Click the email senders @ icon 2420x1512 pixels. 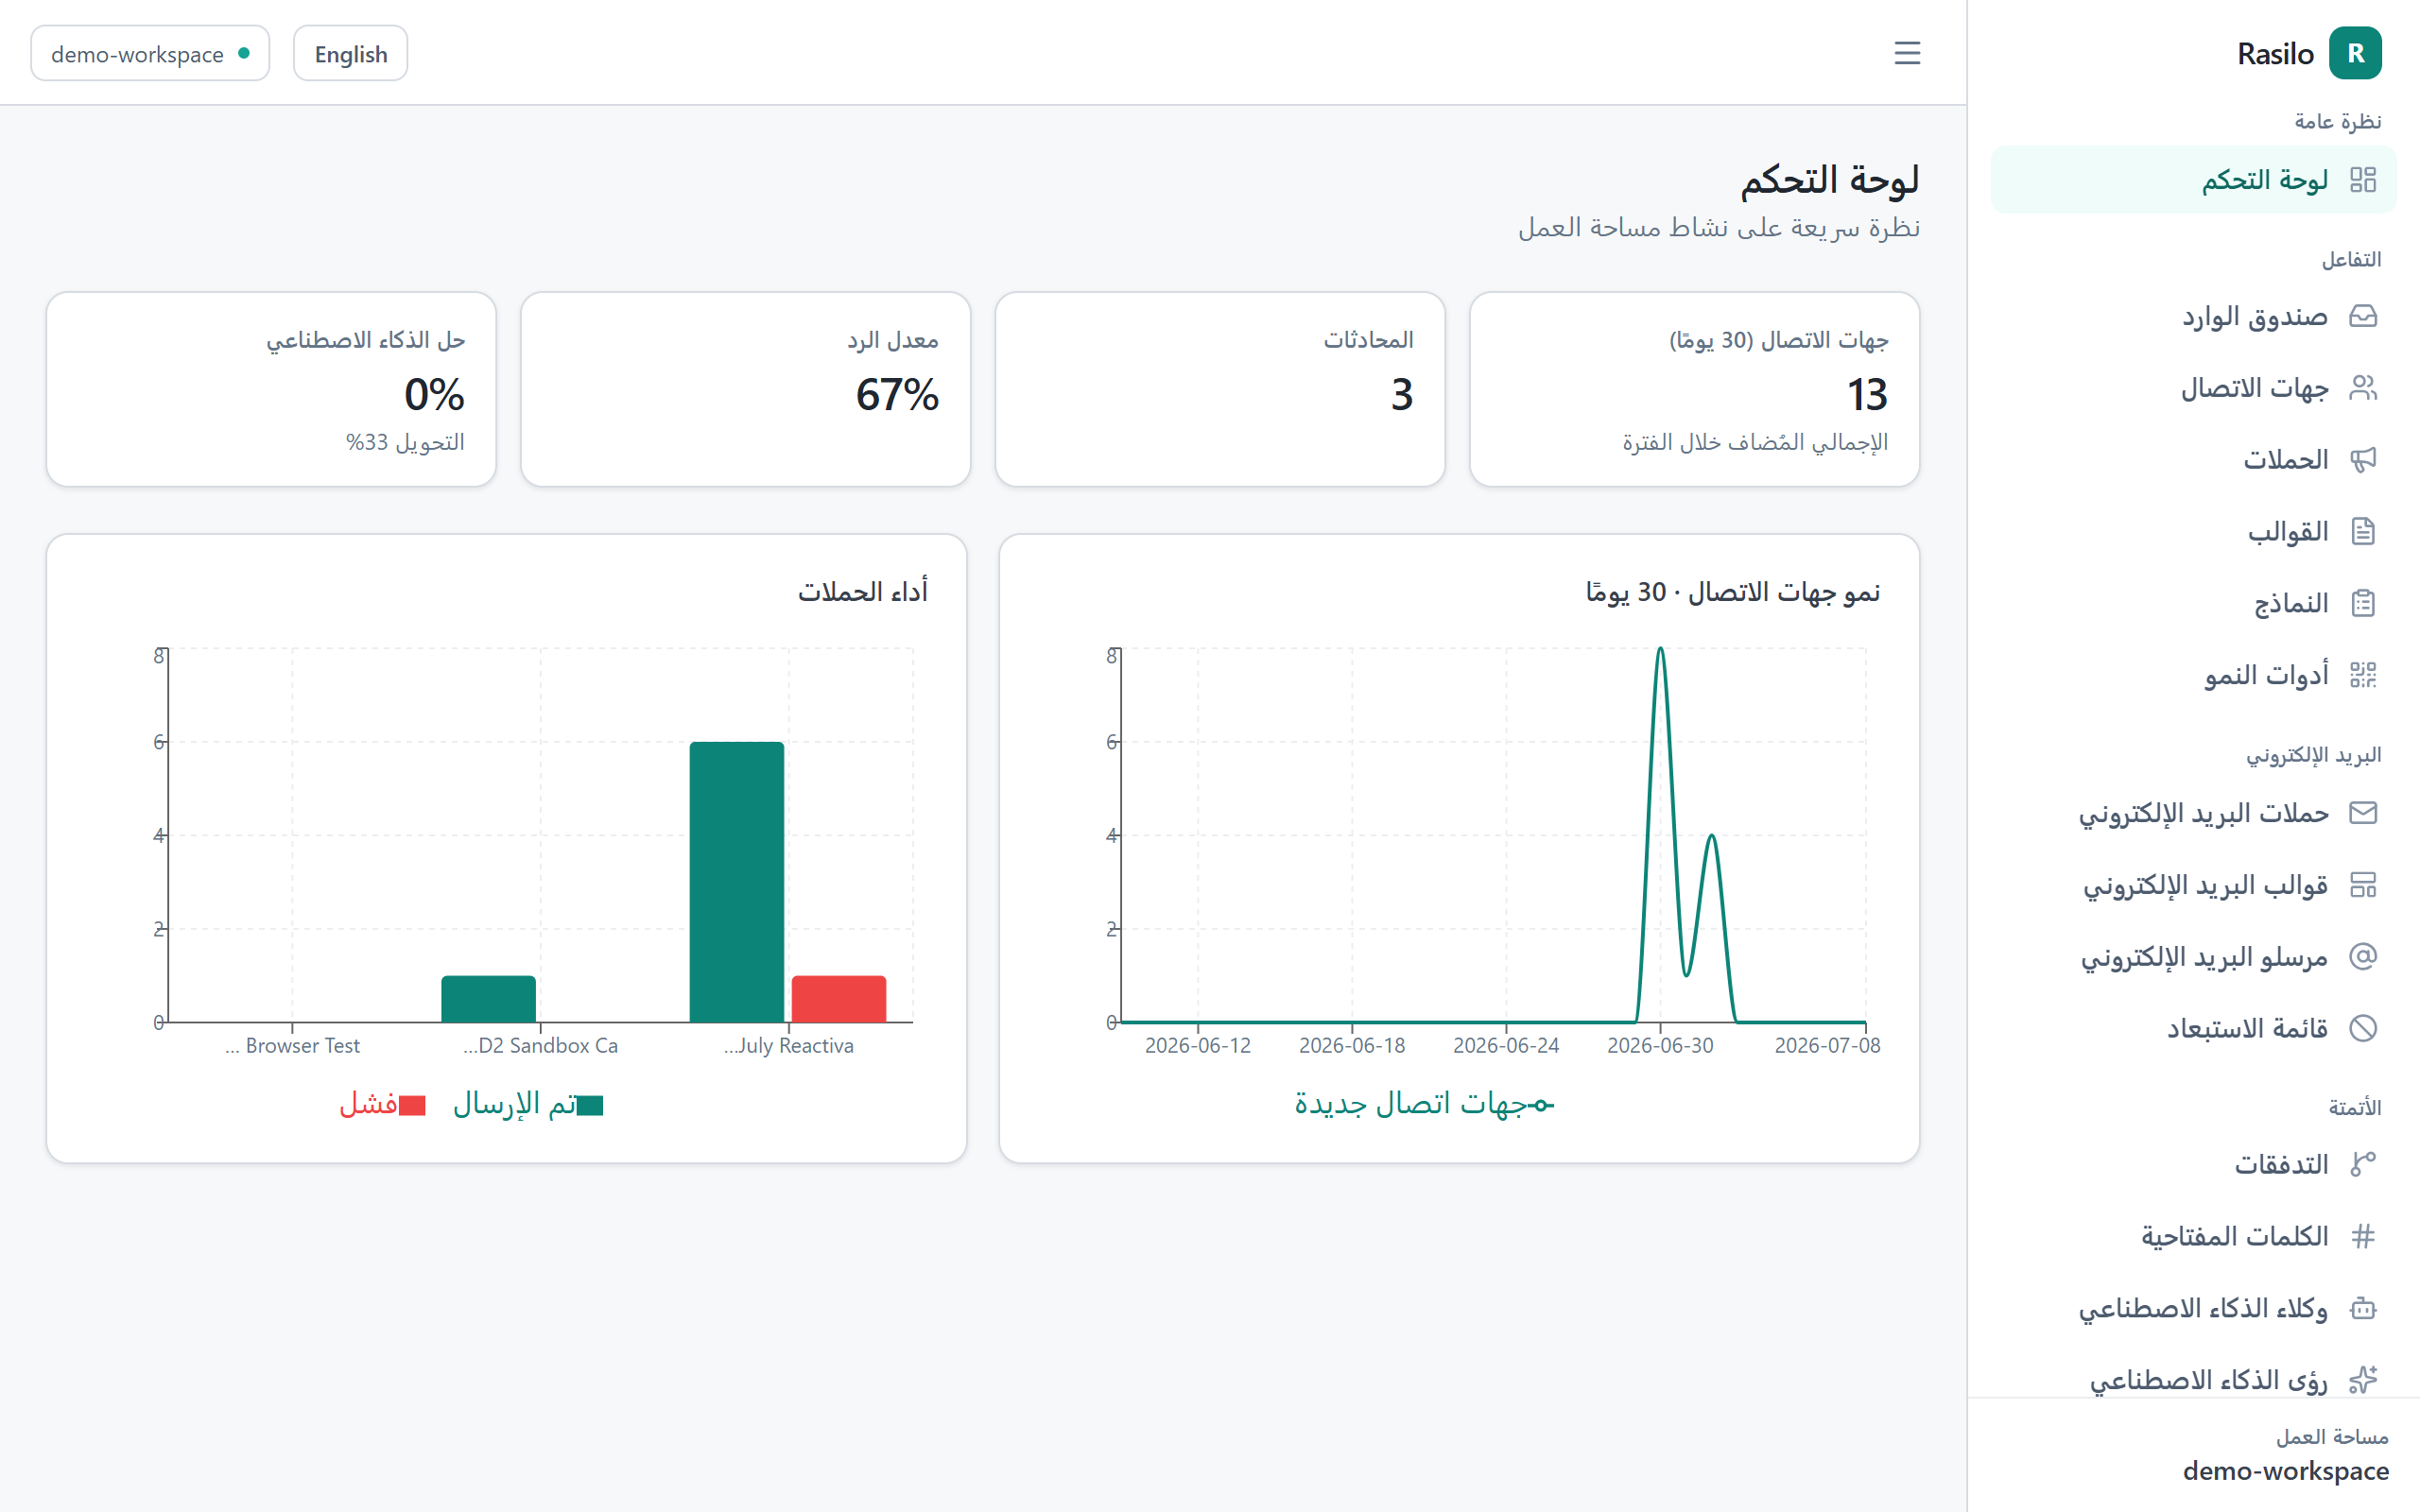click(2363, 957)
